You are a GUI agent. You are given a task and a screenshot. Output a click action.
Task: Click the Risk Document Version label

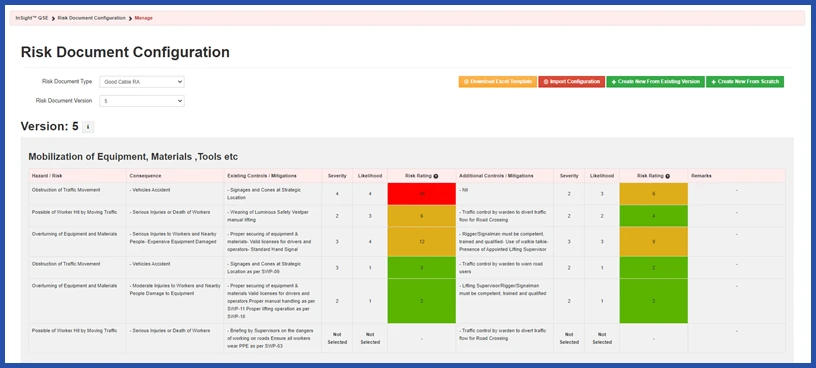(x=63, y=100)
